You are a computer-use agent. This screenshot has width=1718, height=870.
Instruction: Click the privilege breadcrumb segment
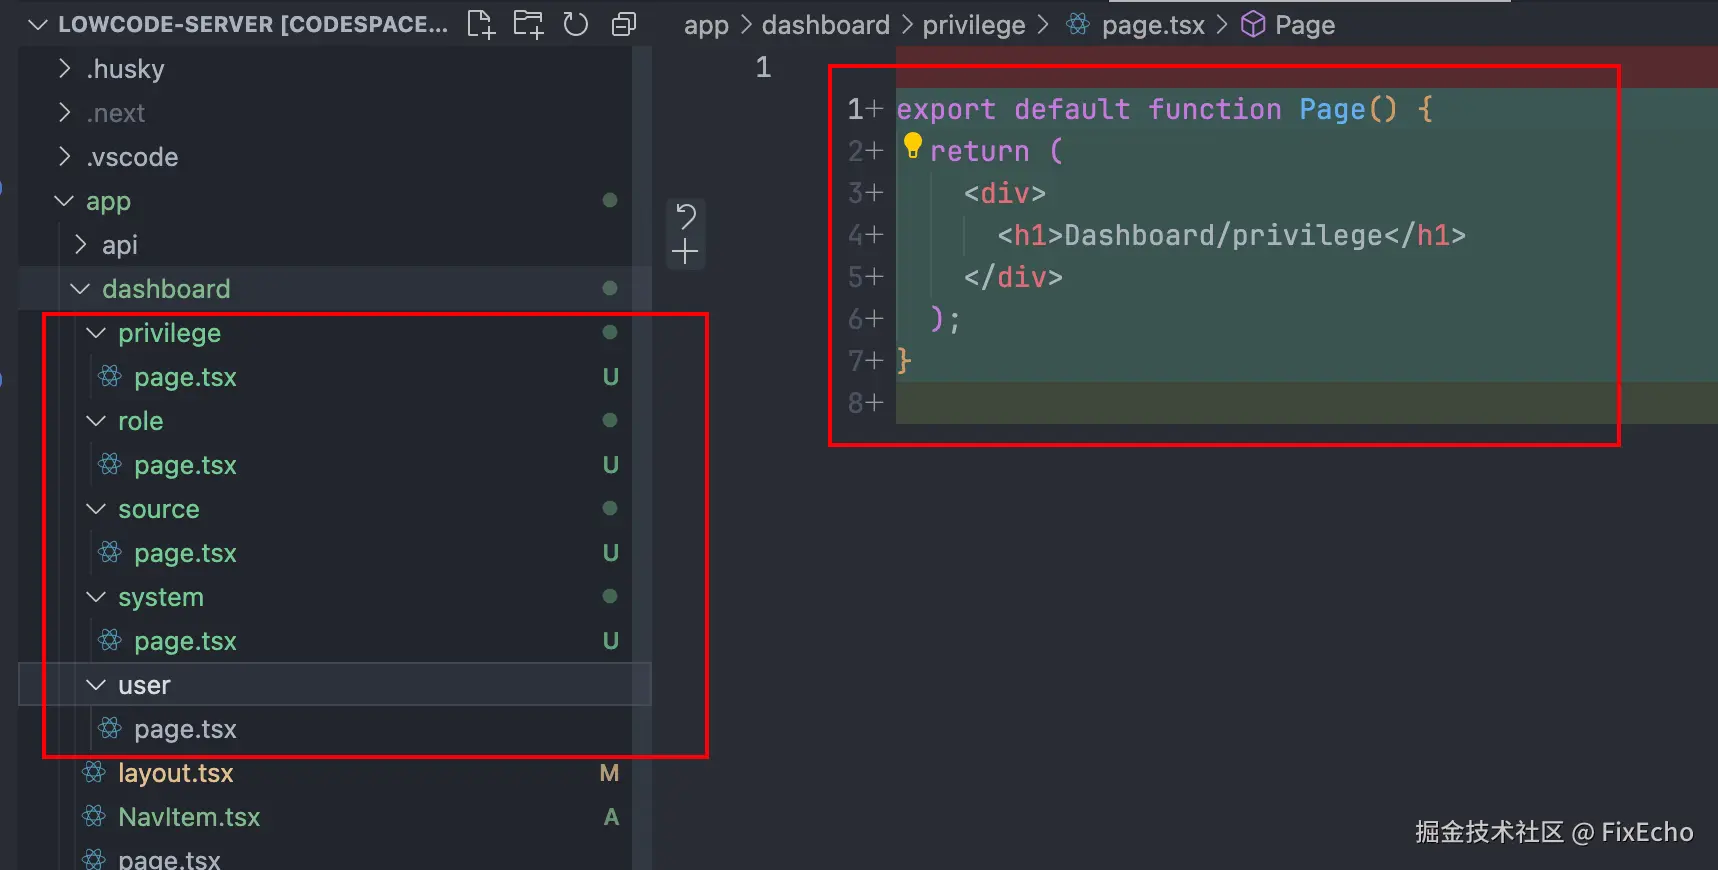974,25
